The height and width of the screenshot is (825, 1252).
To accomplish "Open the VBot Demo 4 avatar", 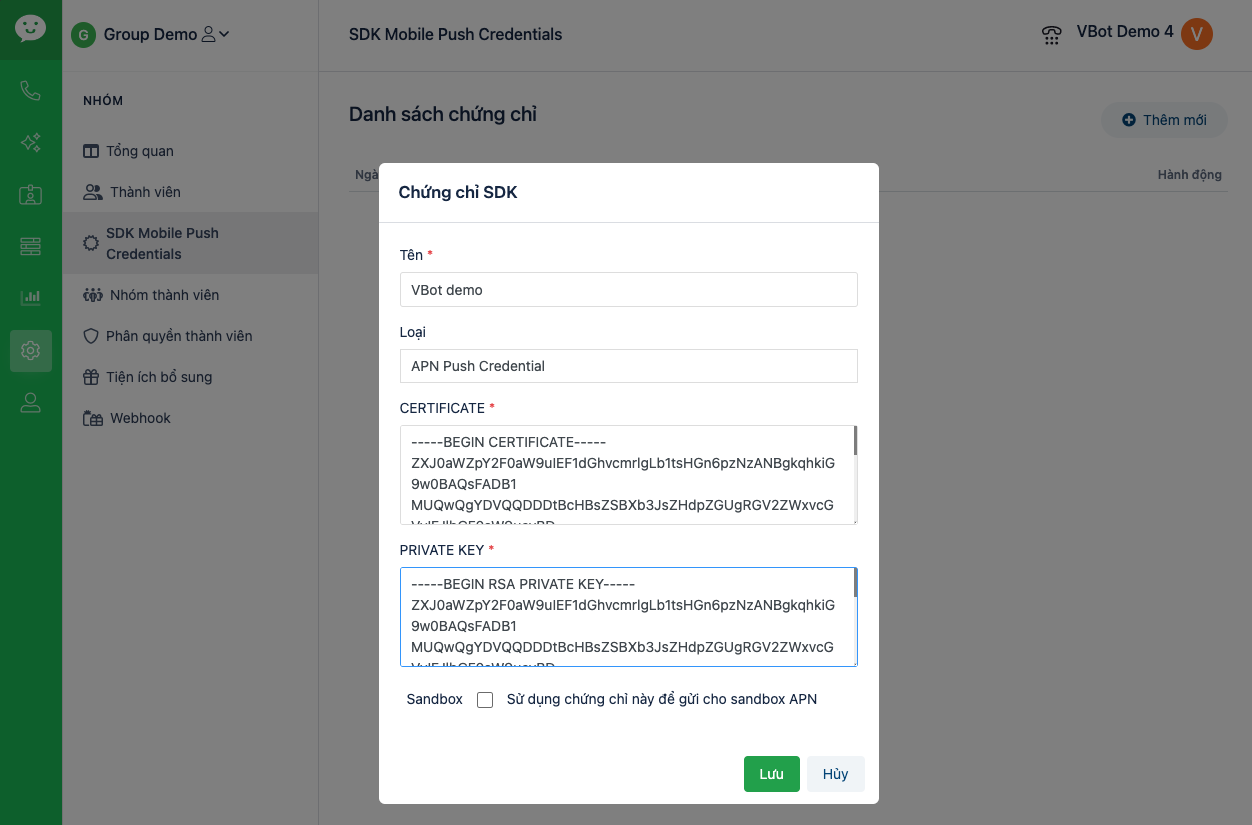I will [x=1196, y=34].
